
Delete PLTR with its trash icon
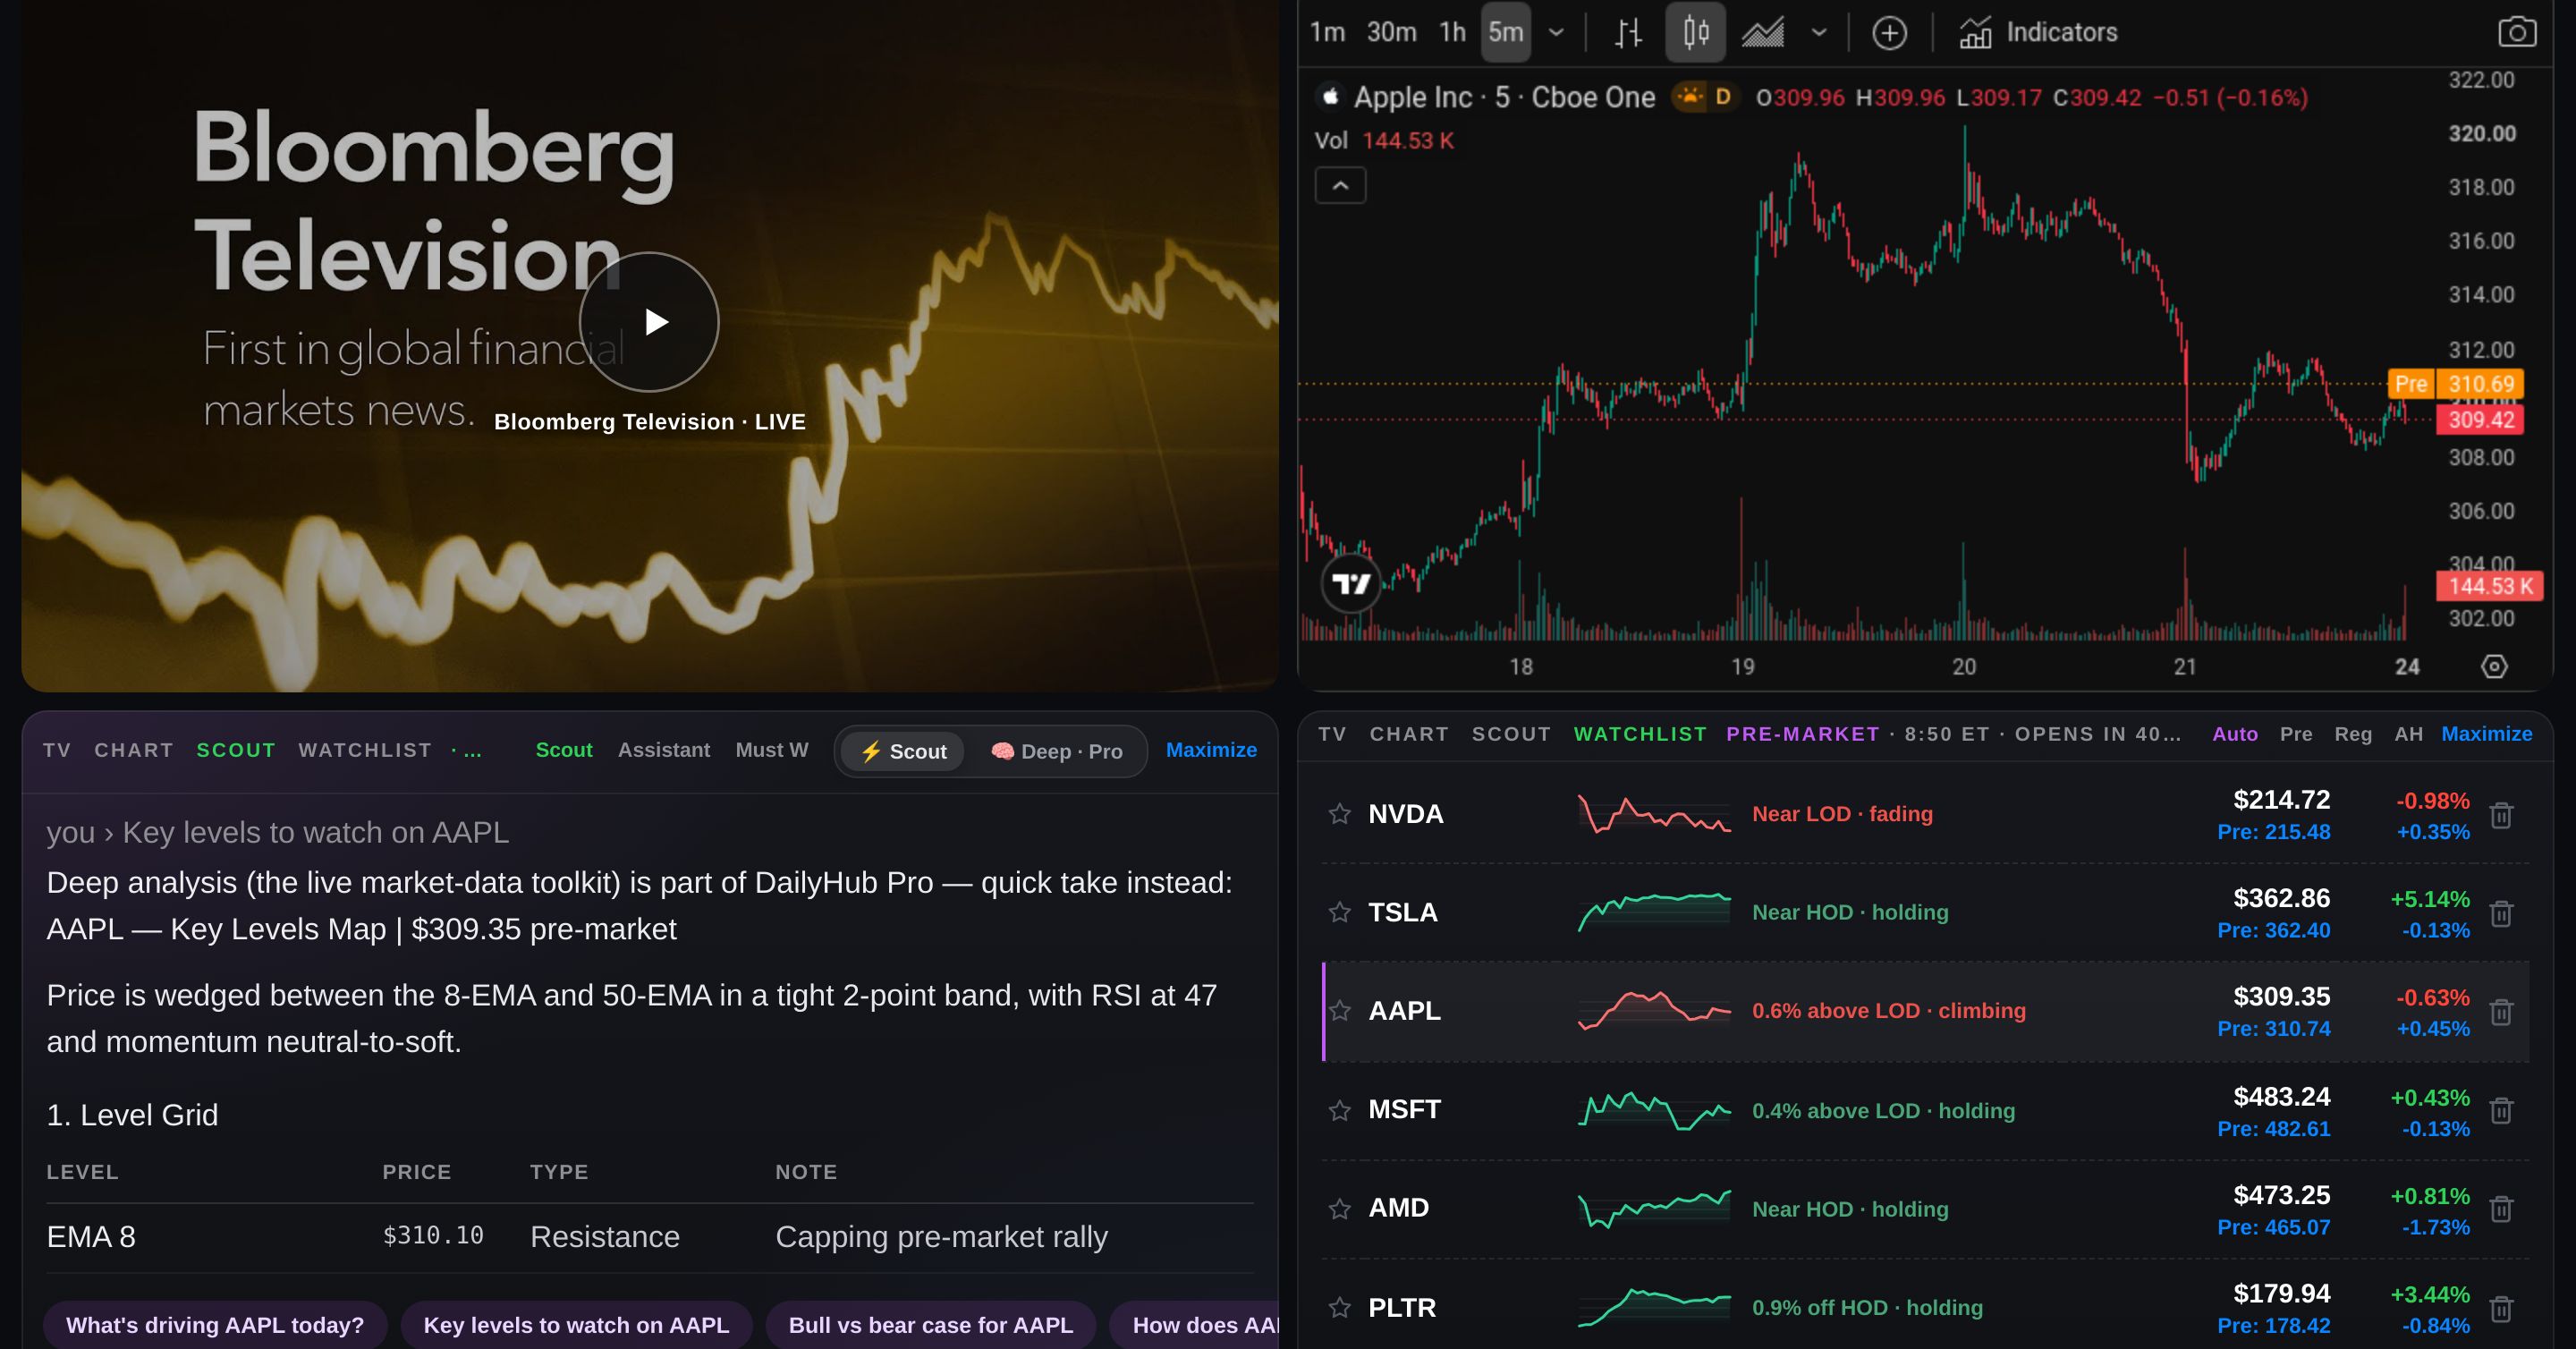(2501, 1308)
